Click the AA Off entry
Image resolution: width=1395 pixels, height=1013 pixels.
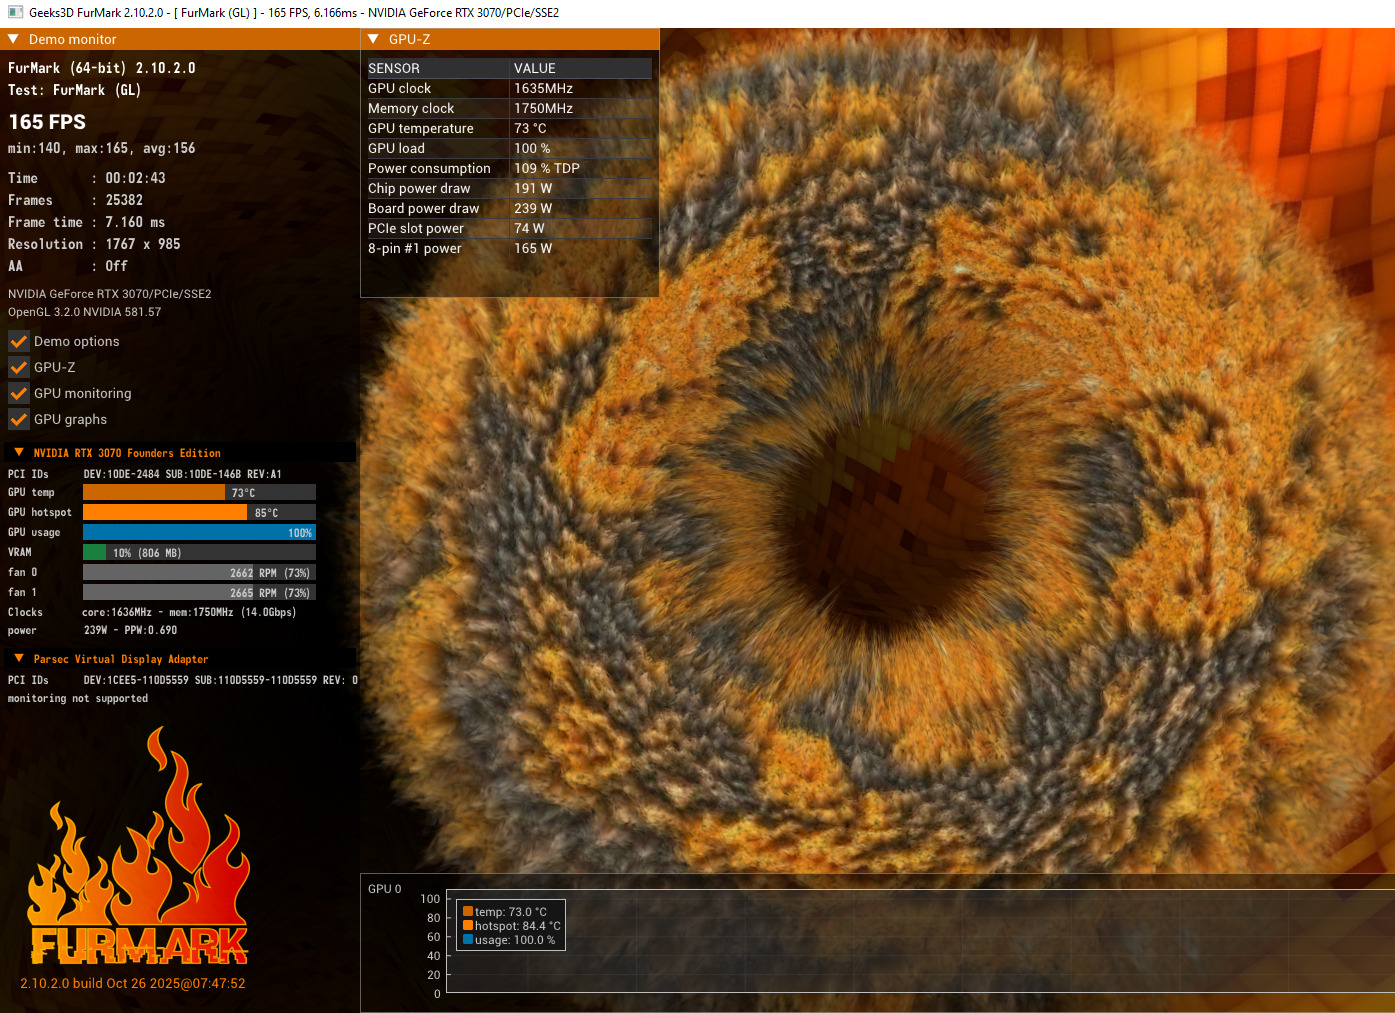[x=68, y=266]
